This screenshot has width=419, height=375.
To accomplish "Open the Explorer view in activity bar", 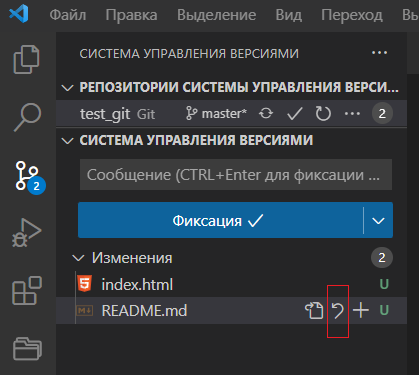I will [27, 59].
